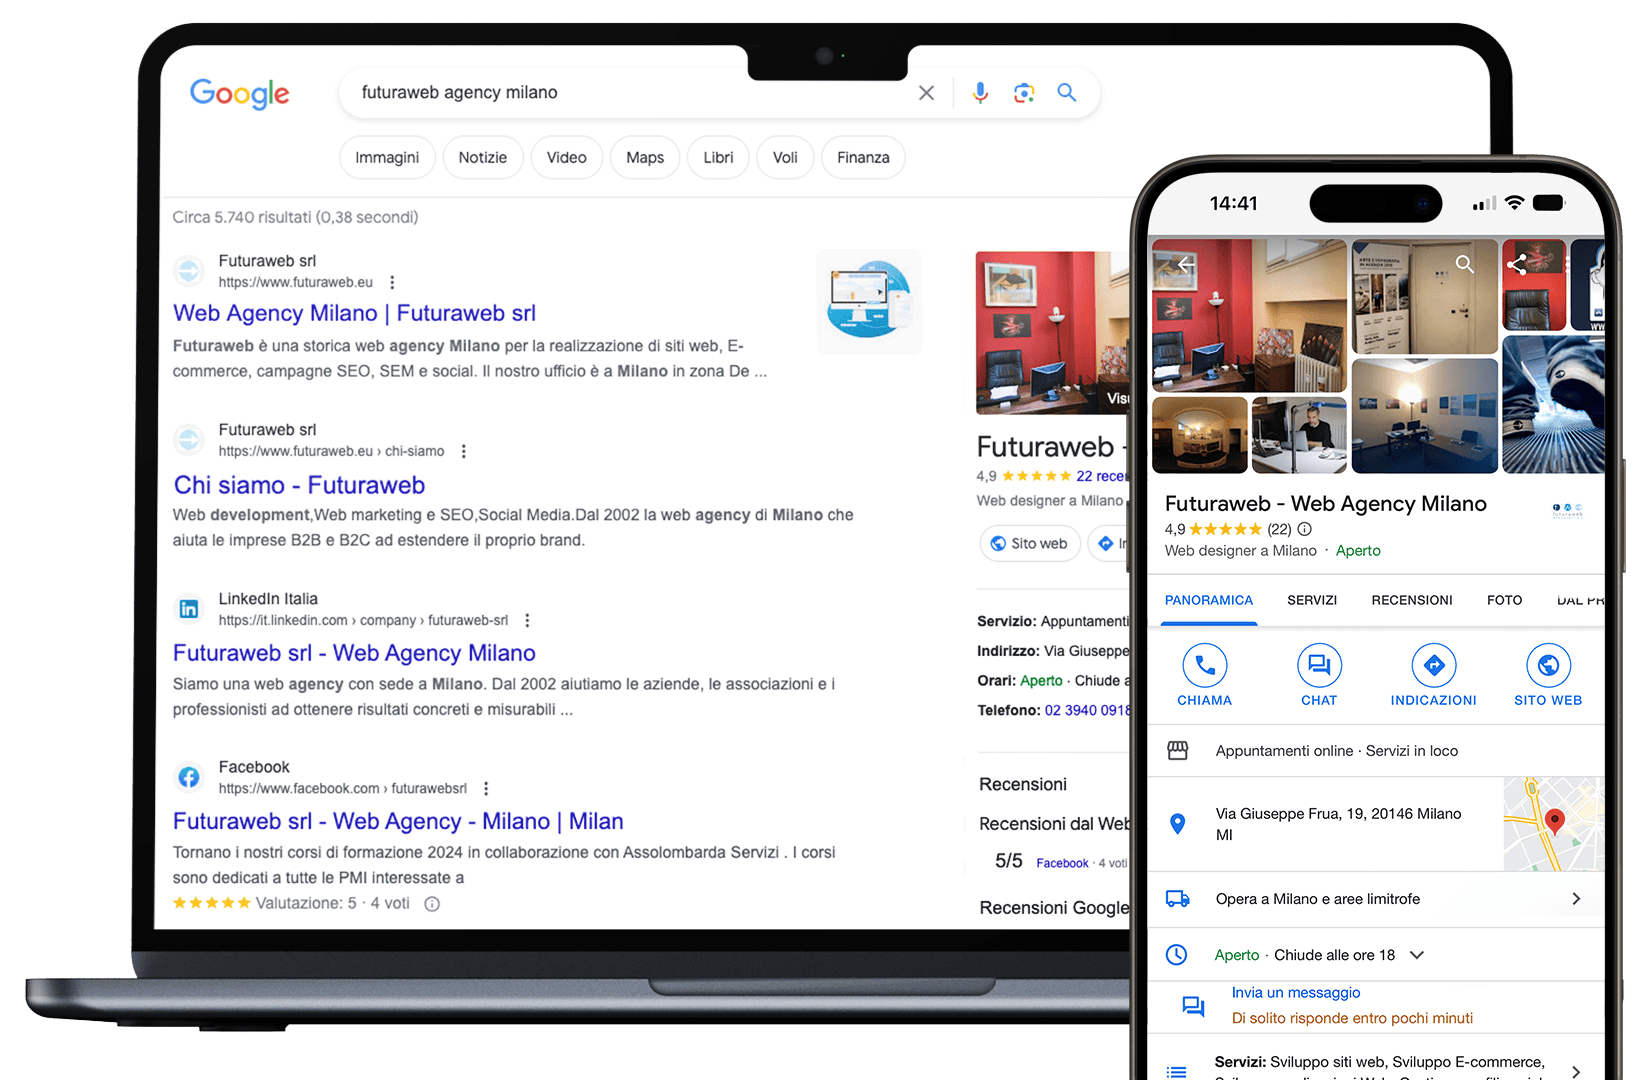This screenshot has width=1650, height=1080.
Task: Start voice search with the microphone icon
Action: pyautogui.click(x=980, y=93)
